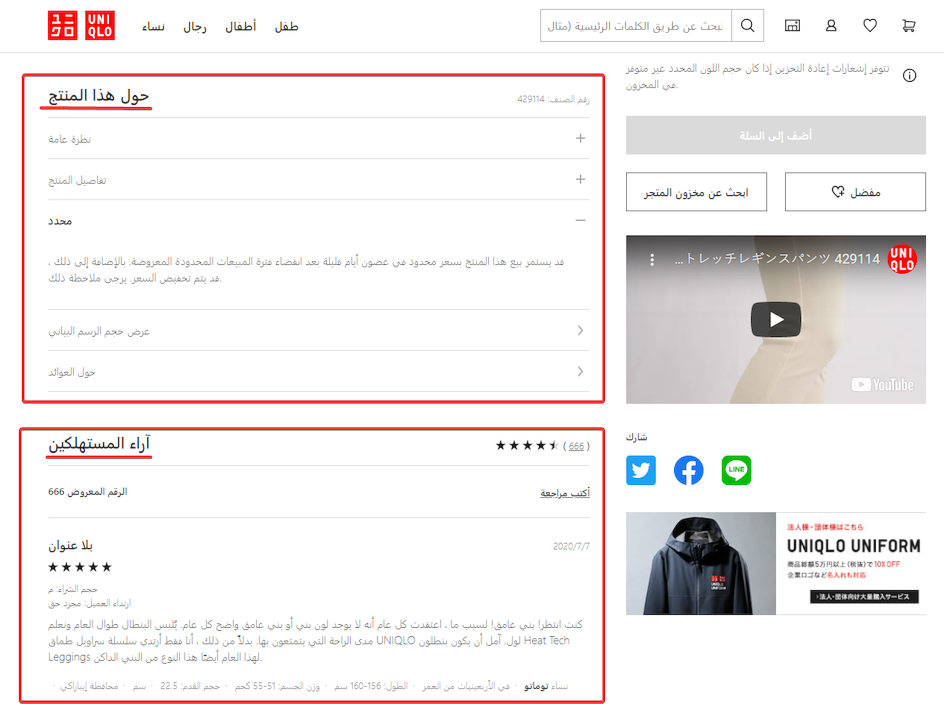
Task: Open the UNIQLO katakana logo home link
Action: tap(62, 25)
